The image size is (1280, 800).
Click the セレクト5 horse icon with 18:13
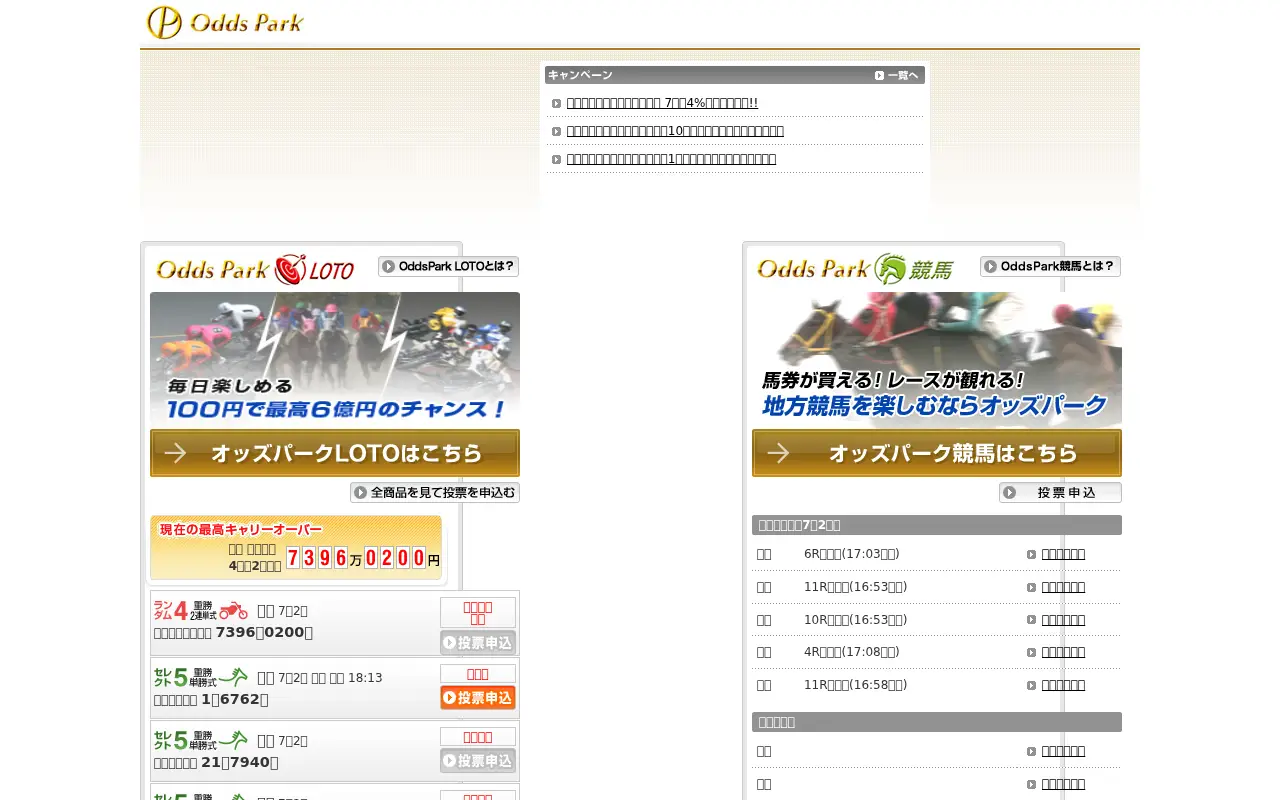click(x=201, y=677)
